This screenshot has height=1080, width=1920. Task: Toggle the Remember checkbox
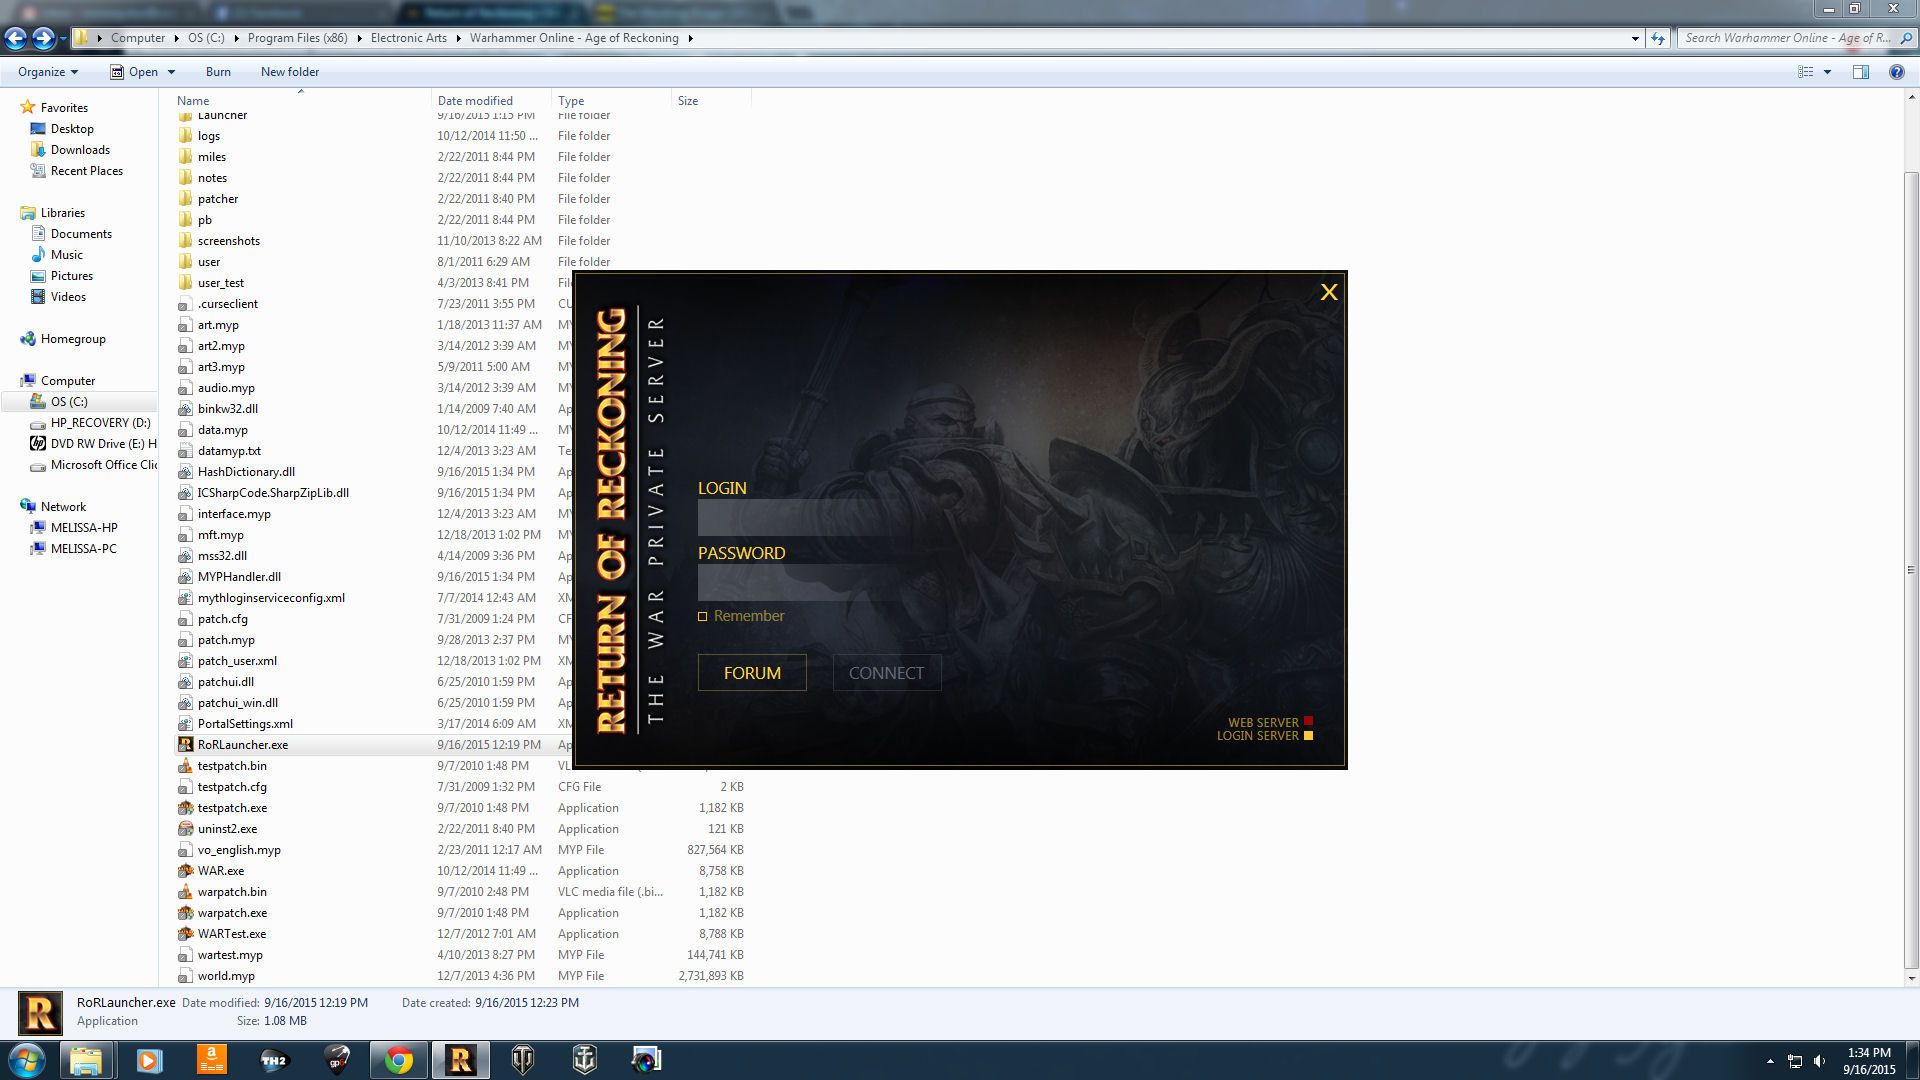click(x=703, y=616)
